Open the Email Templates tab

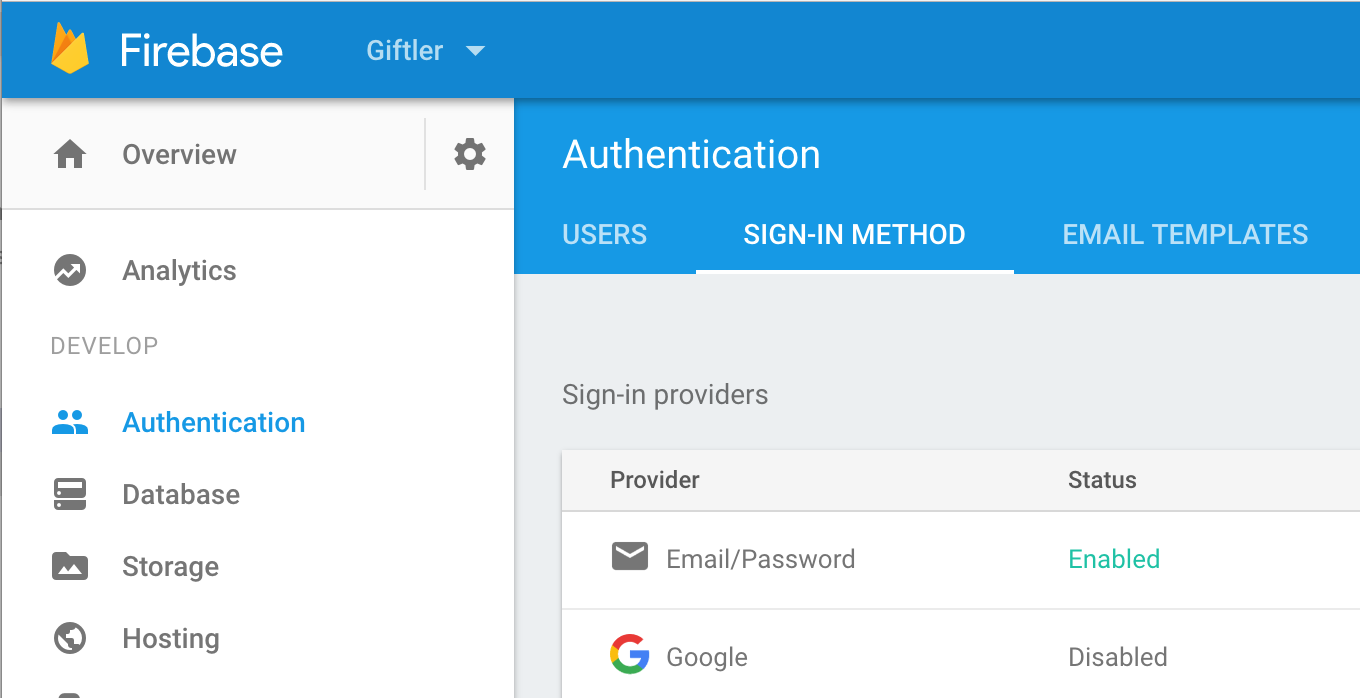(1185, 234)
